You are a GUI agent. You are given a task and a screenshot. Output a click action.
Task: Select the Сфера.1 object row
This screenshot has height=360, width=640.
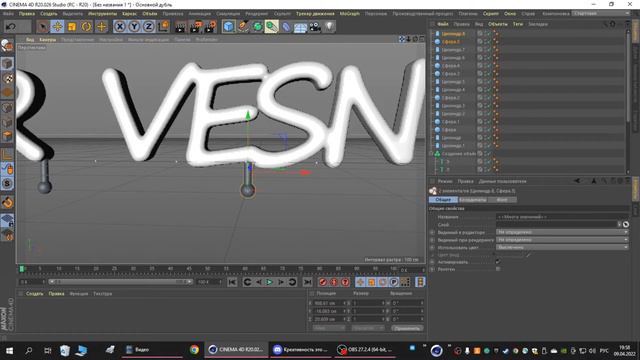point(450,122)
